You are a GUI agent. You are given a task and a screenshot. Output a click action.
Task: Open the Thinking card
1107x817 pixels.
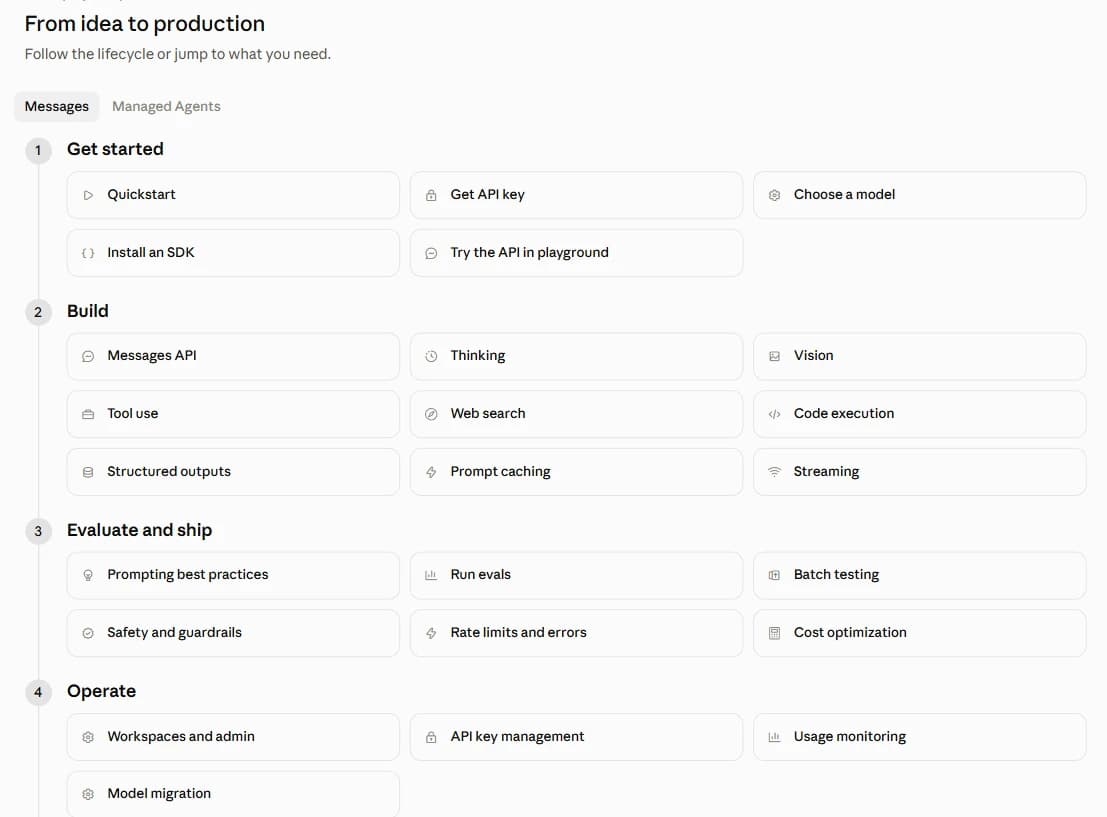click(576, 357)
